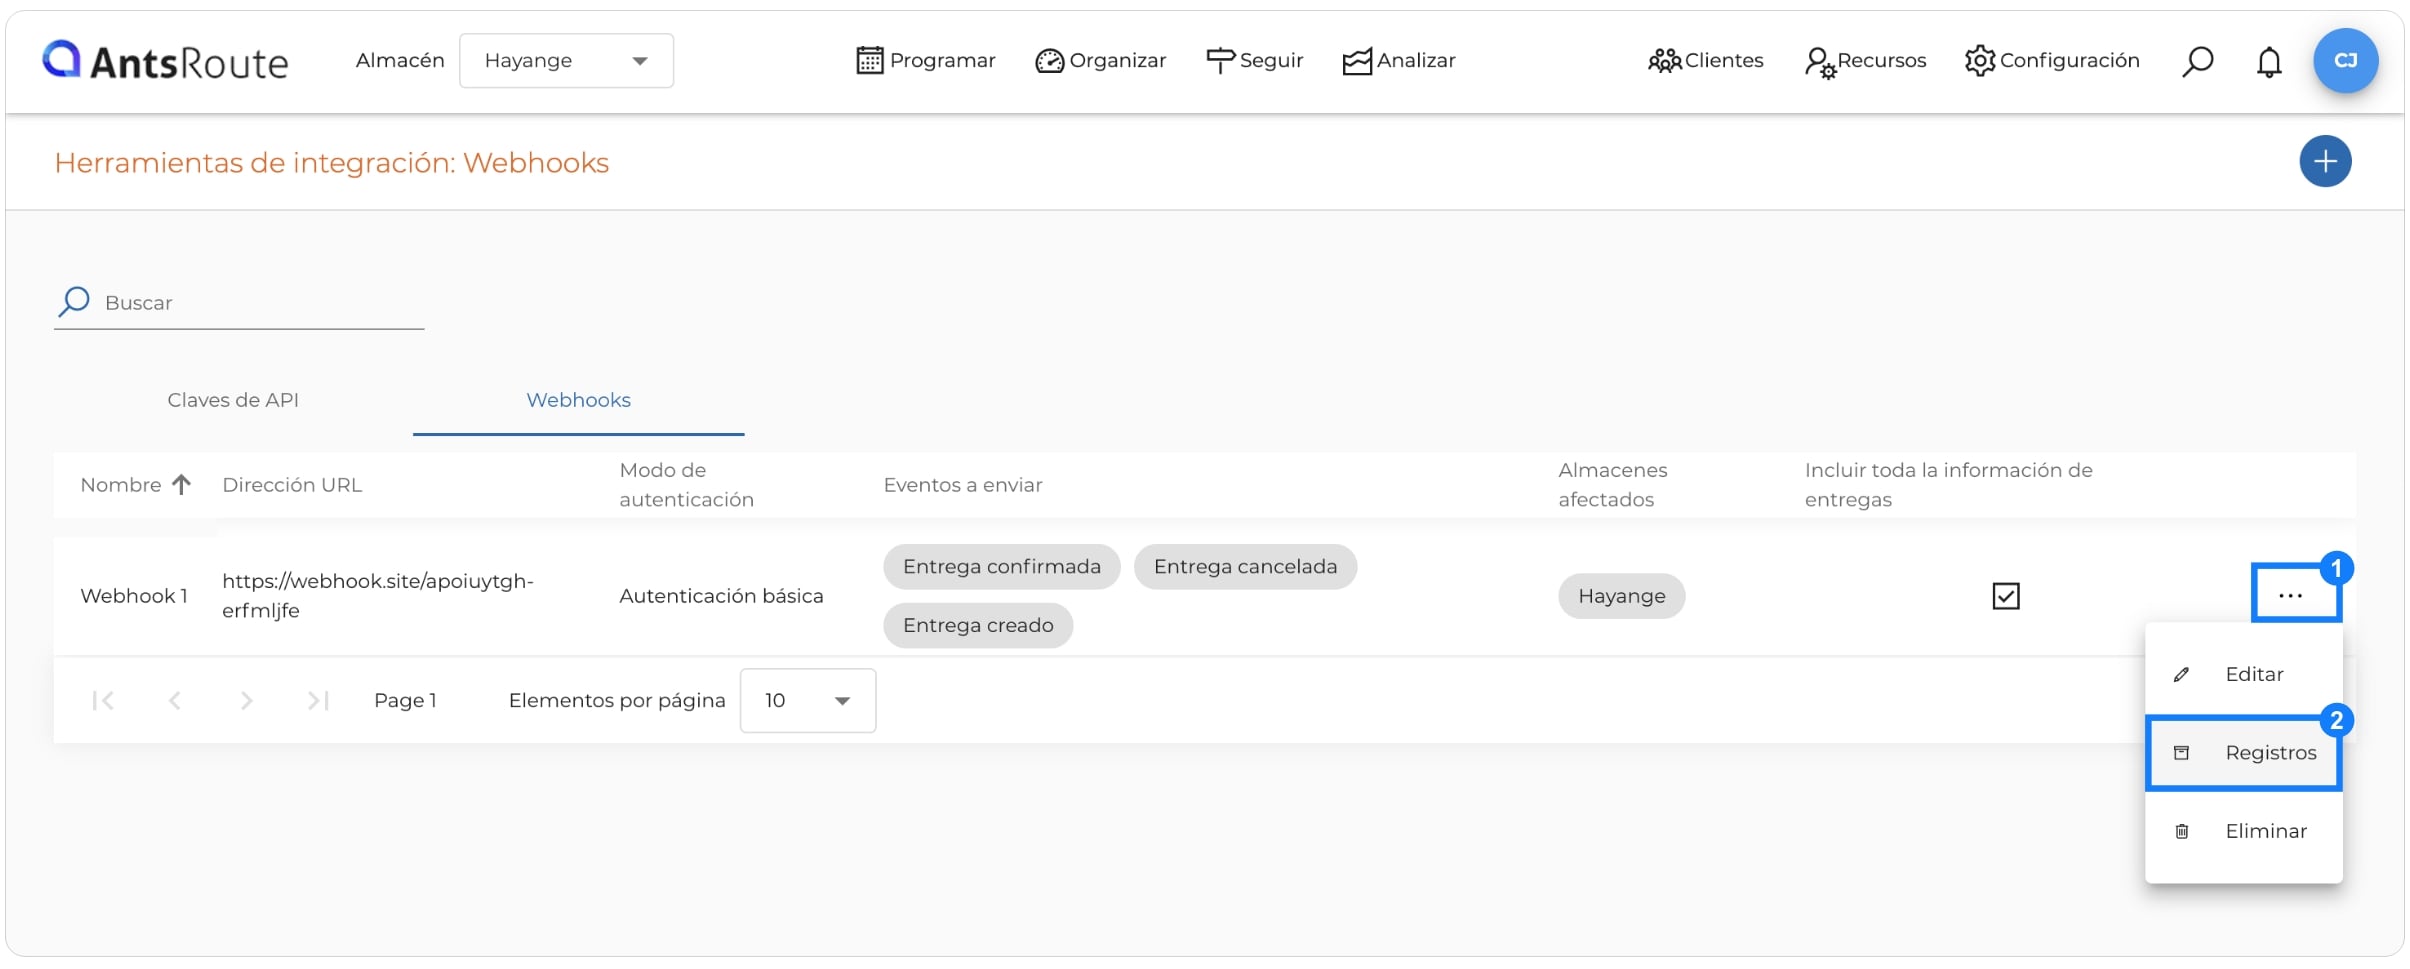
Task: Go to Organizar section
Action: point(1101,61)
